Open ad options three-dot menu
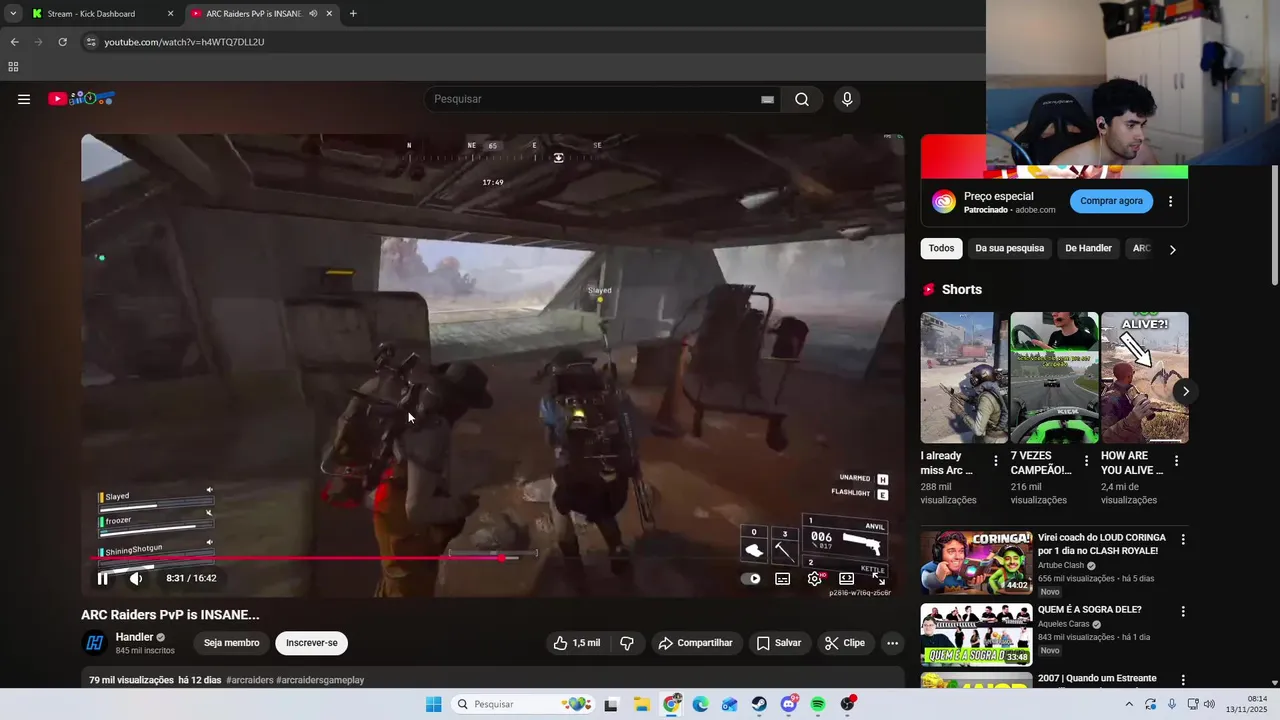1280x720 pixels. click(x=1170, y=201)
